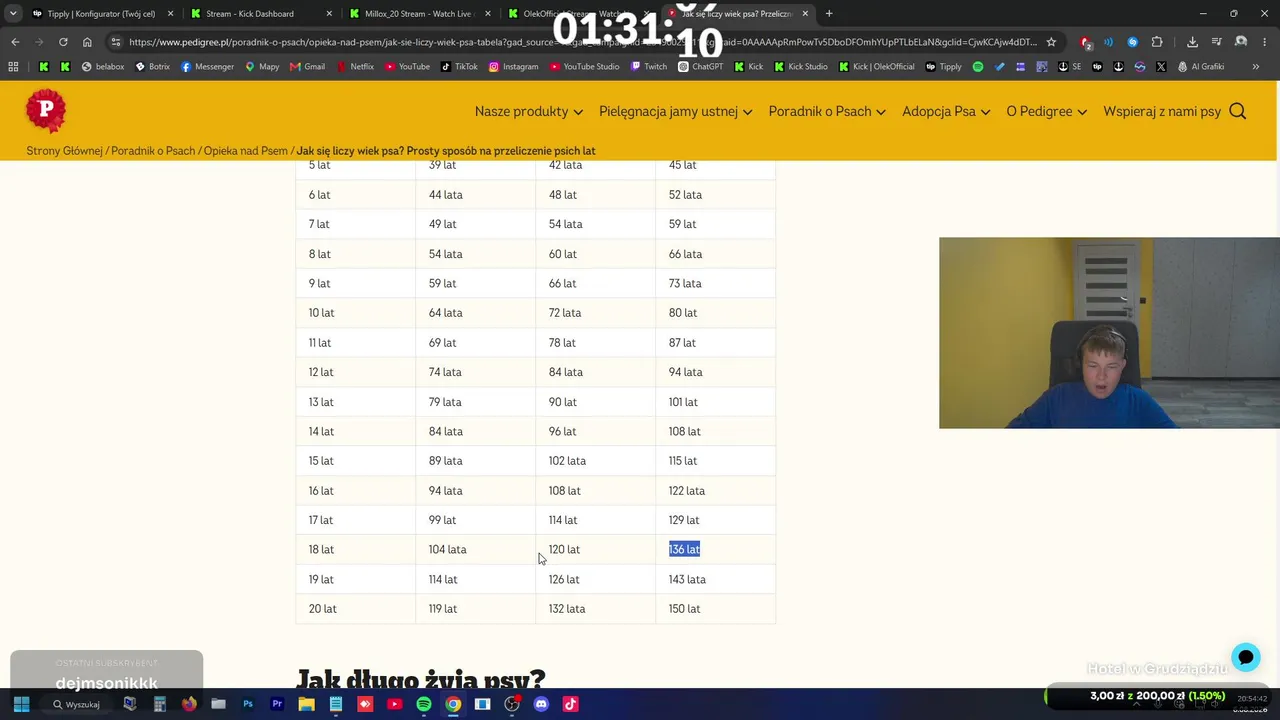The width and height of the screenshot is (1280, 720).
Task: Open the Instagram bookmark
Action: click(x=514, y=67)
